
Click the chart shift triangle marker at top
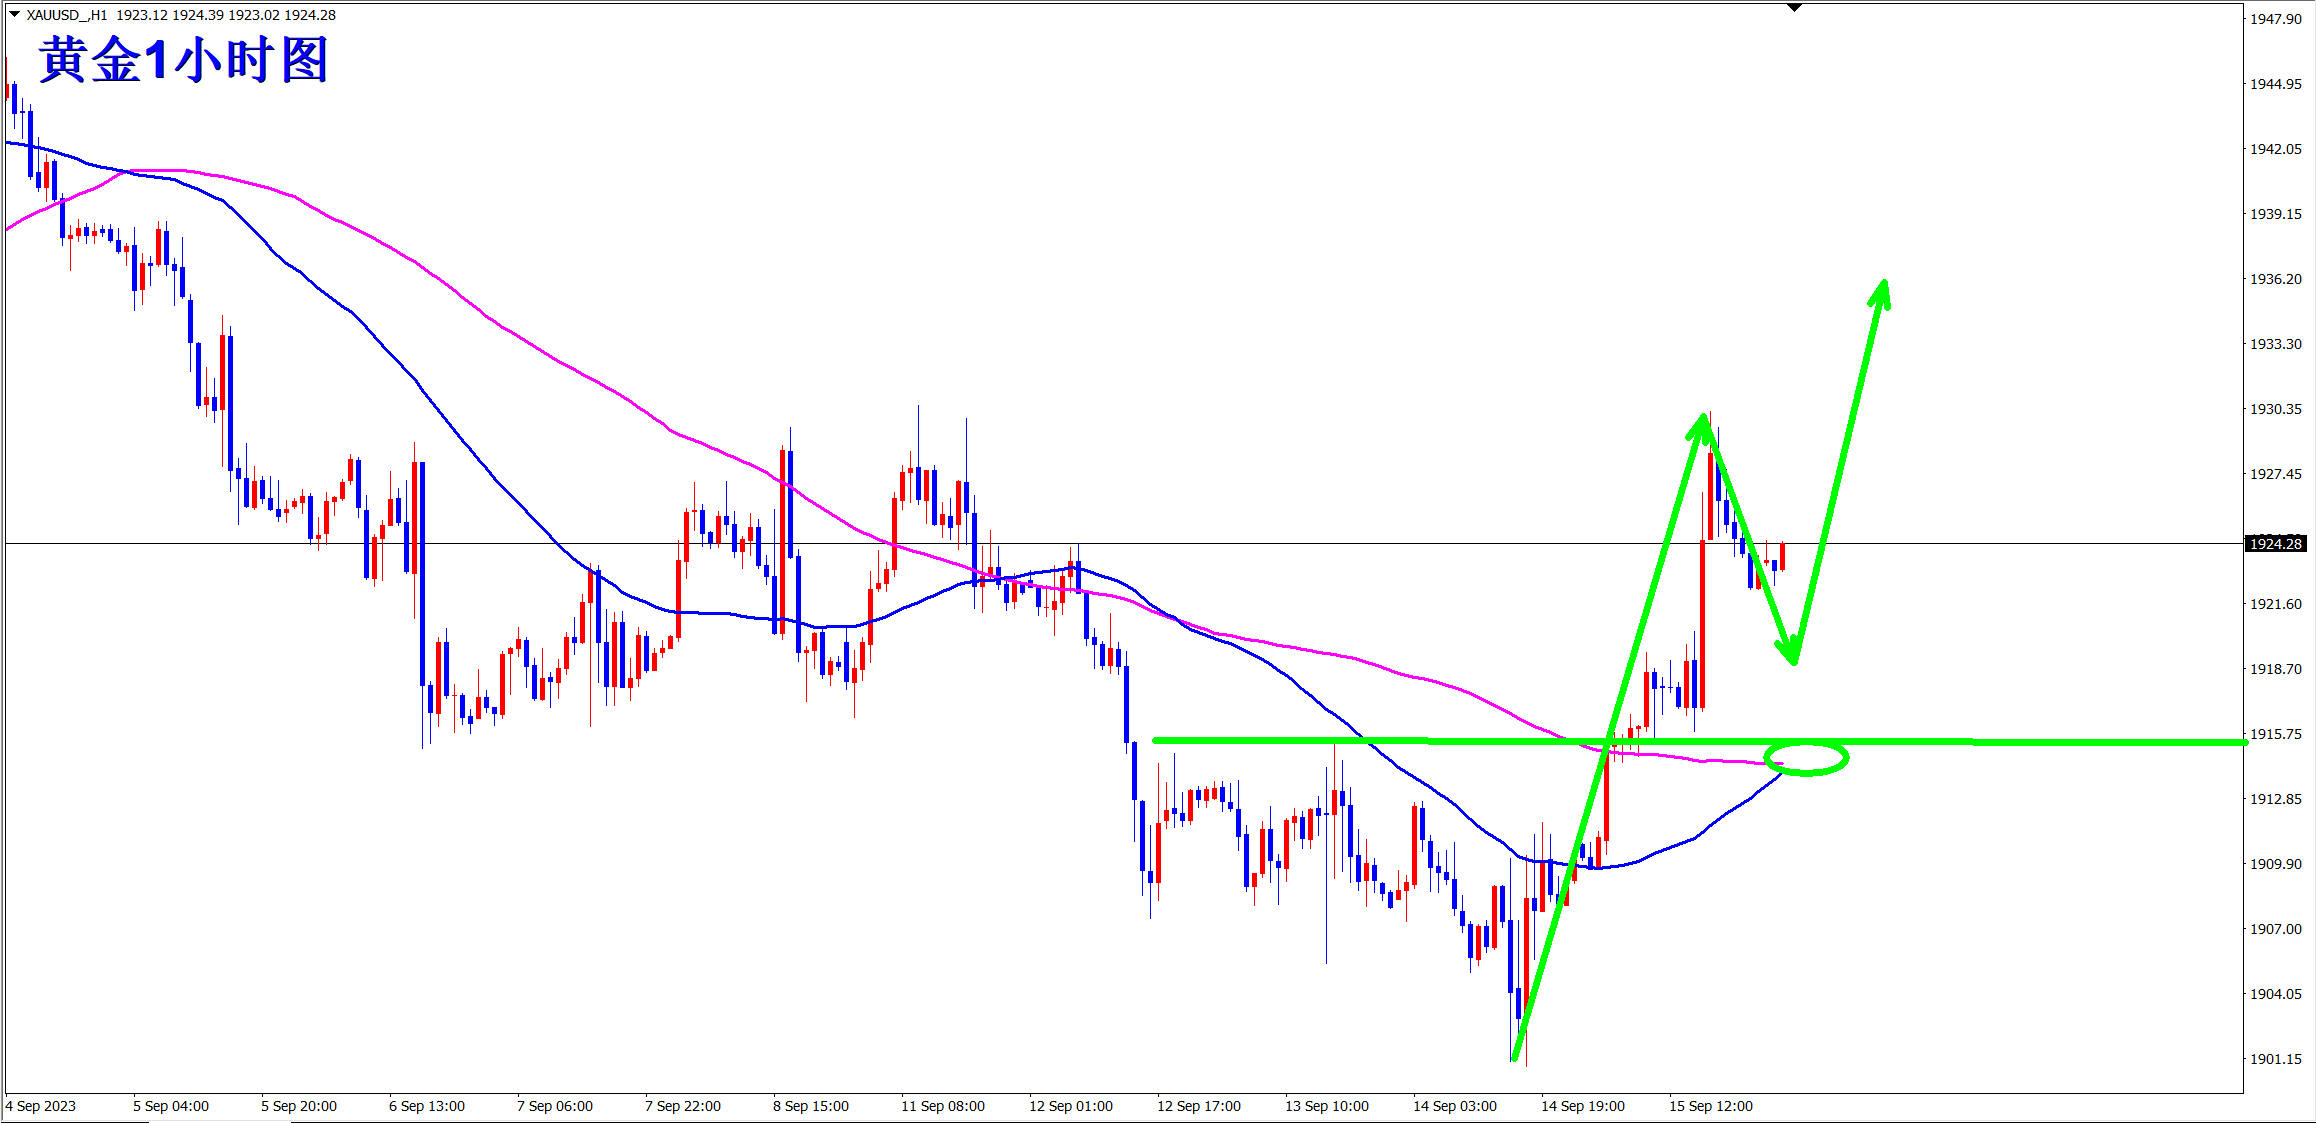(x=1794, y=8)
